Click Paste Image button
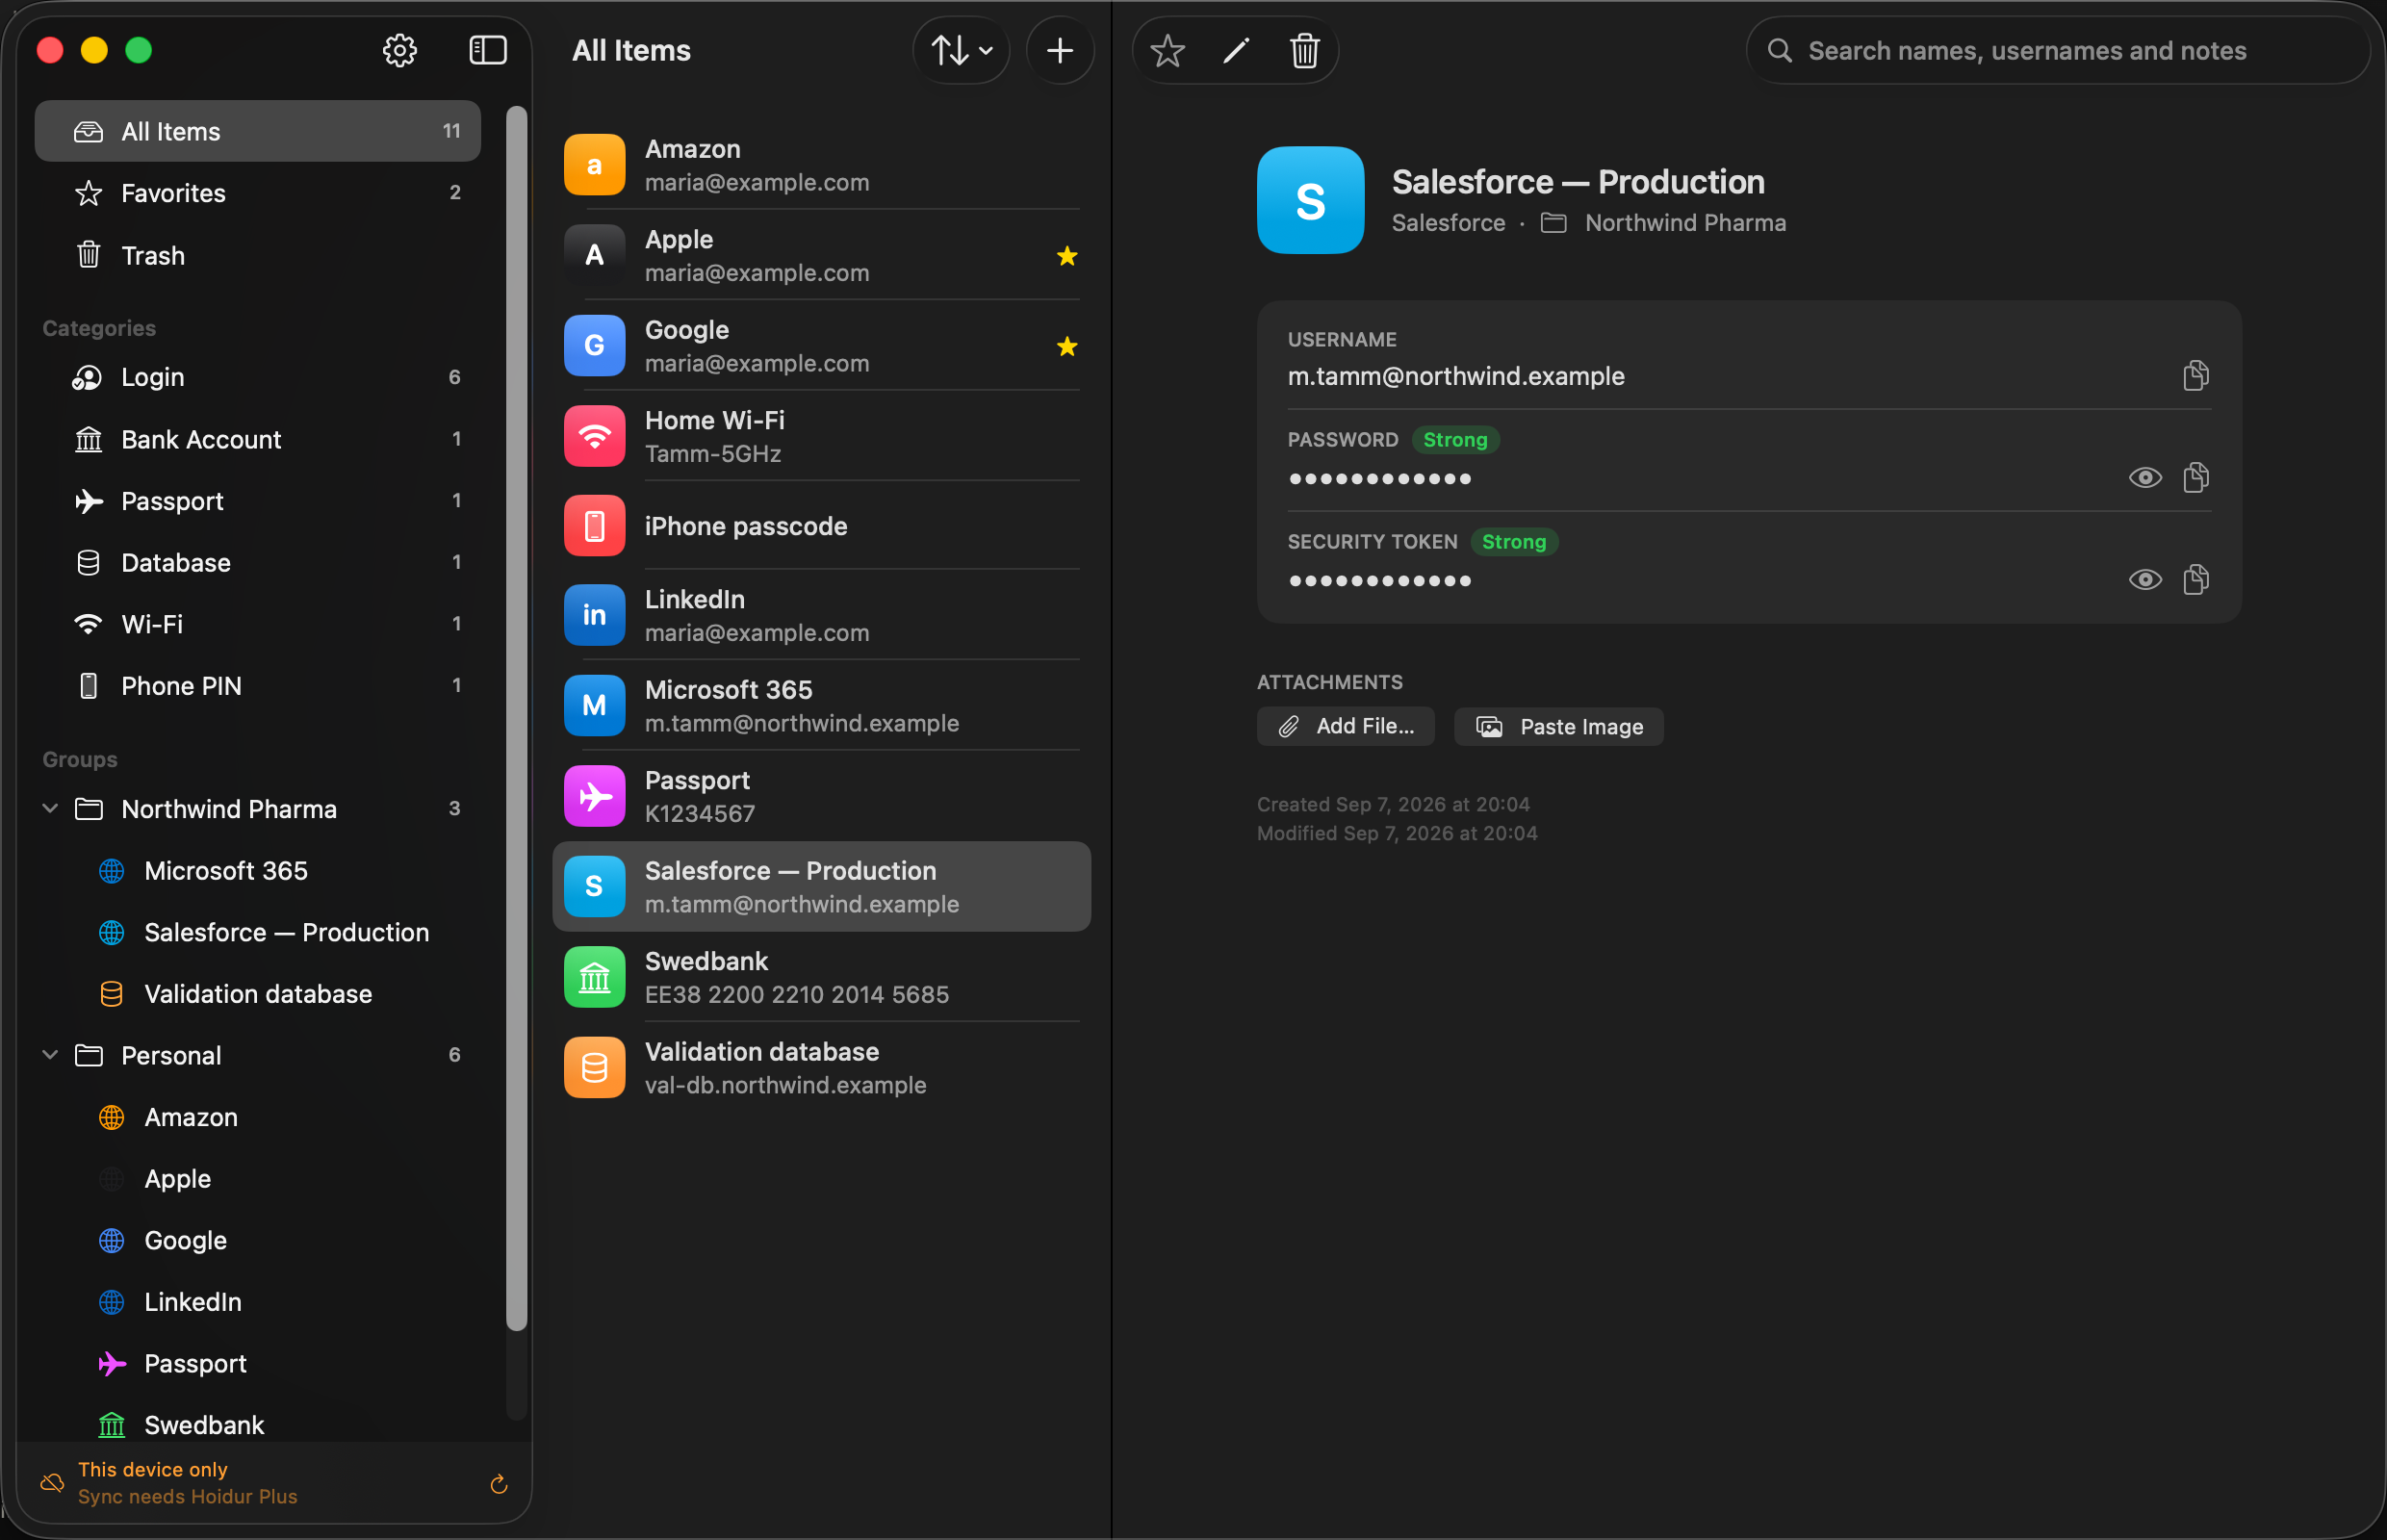Screen dimensions: 2387x1540 click(x=1558, y=726)
